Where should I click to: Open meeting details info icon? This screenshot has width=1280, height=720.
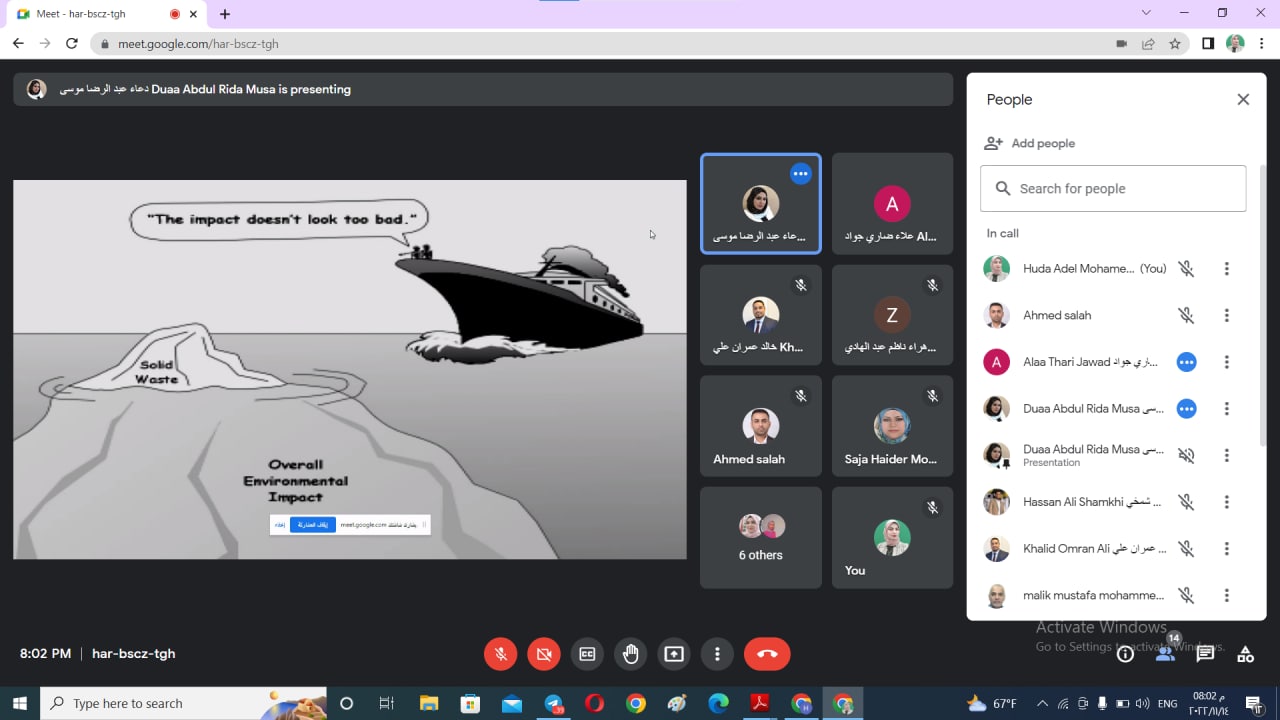pos(1125,654)
